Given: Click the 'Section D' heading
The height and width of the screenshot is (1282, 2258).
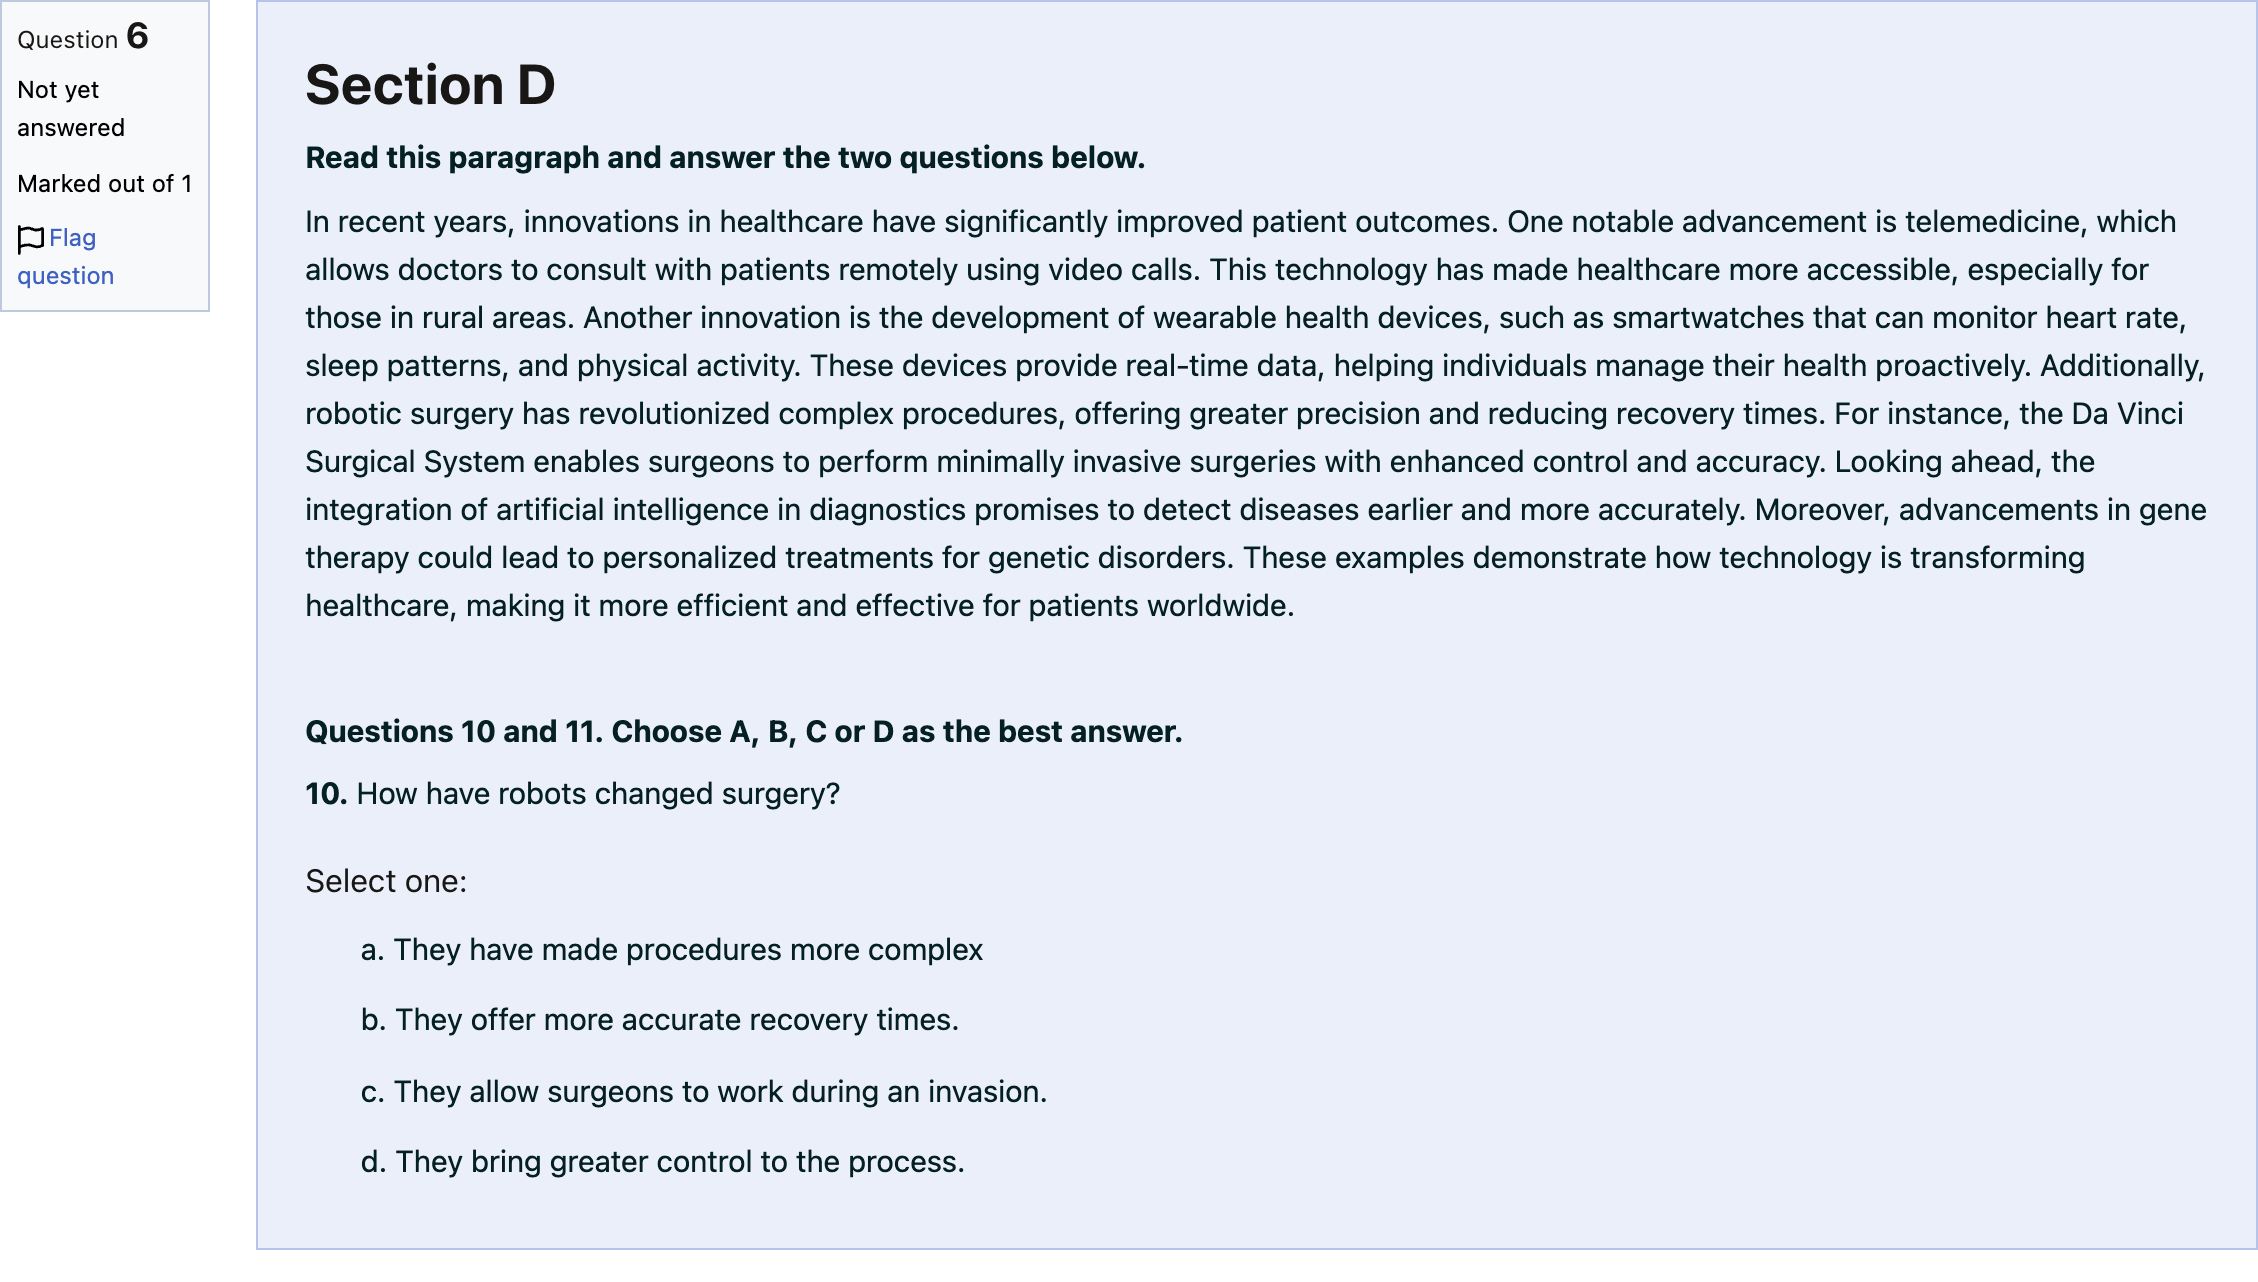Looking at the screenshot, I should (430, 85).
